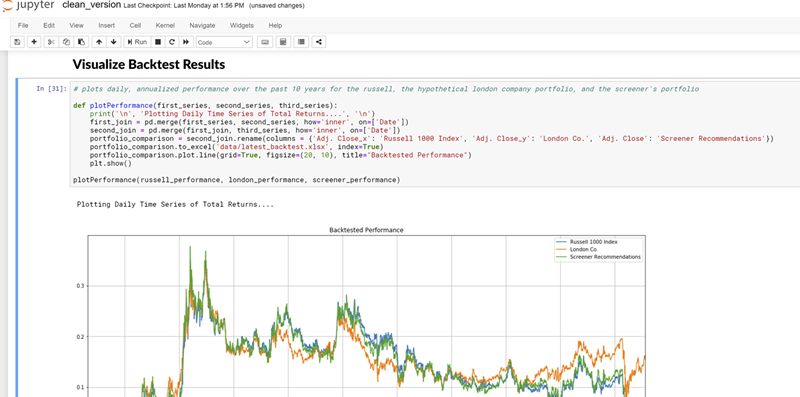
Task: Open the File menu
Action: (23, 26)
